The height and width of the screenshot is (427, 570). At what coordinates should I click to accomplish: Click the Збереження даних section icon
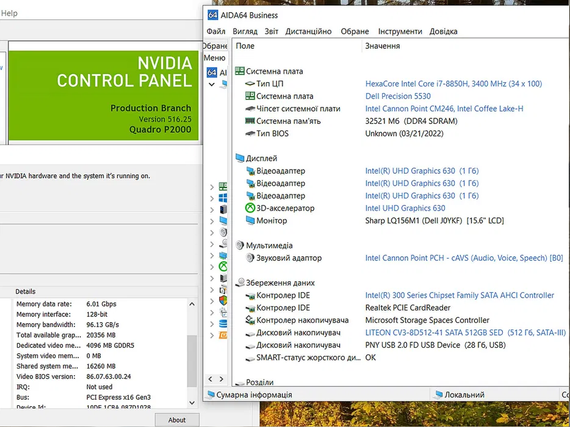point(240,282)
